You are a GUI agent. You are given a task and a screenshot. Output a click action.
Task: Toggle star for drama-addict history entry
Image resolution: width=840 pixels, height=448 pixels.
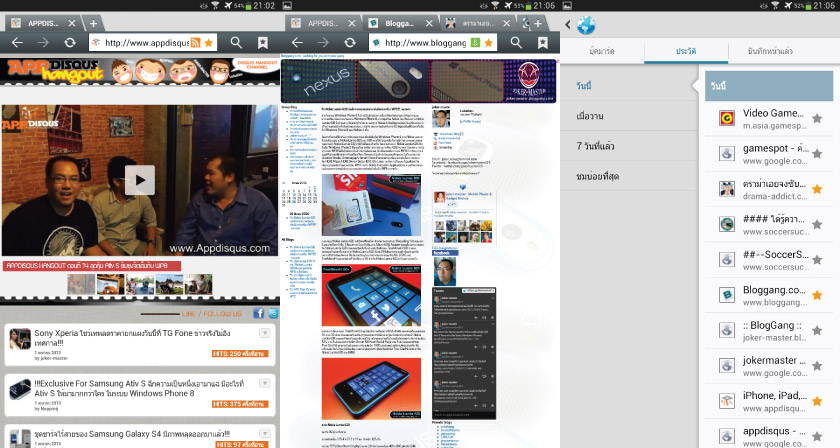pos(817,189)
